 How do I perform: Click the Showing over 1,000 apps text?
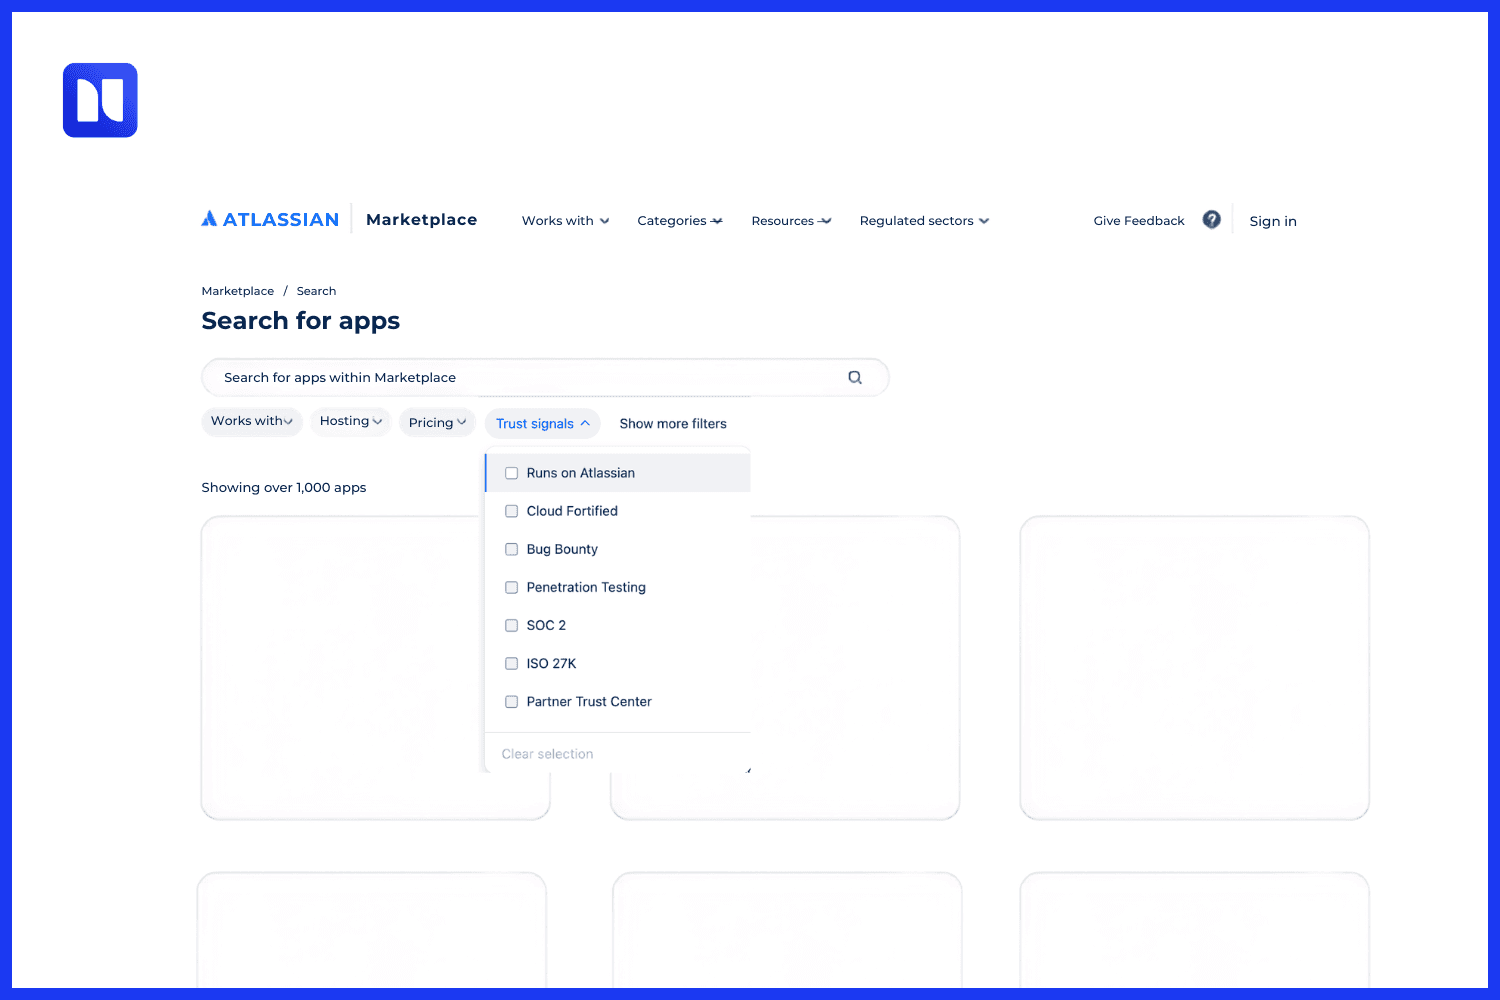point(284,488)
